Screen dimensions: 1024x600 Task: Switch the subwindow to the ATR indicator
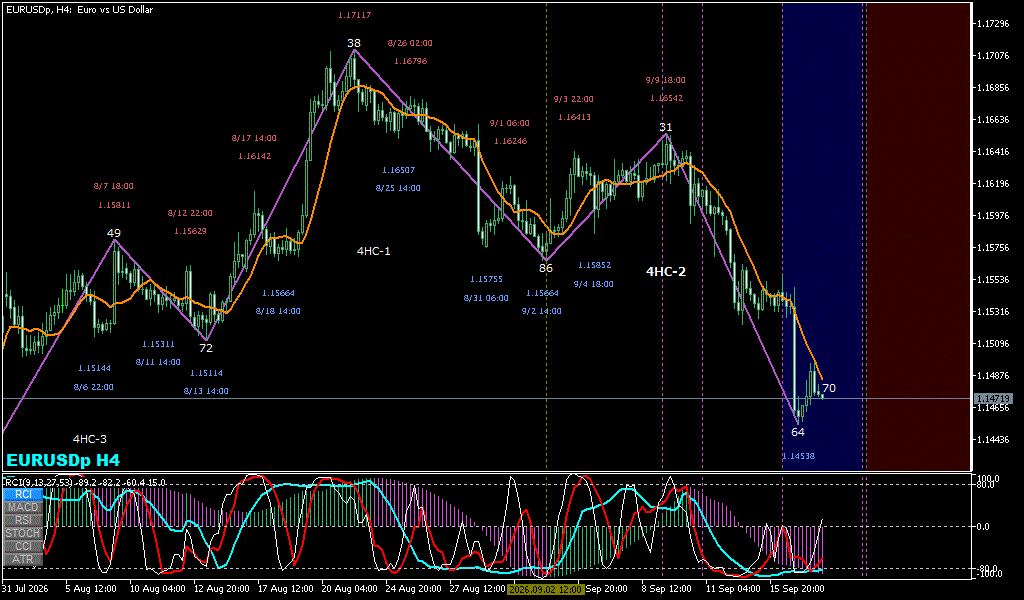click(x=24, y=560)
